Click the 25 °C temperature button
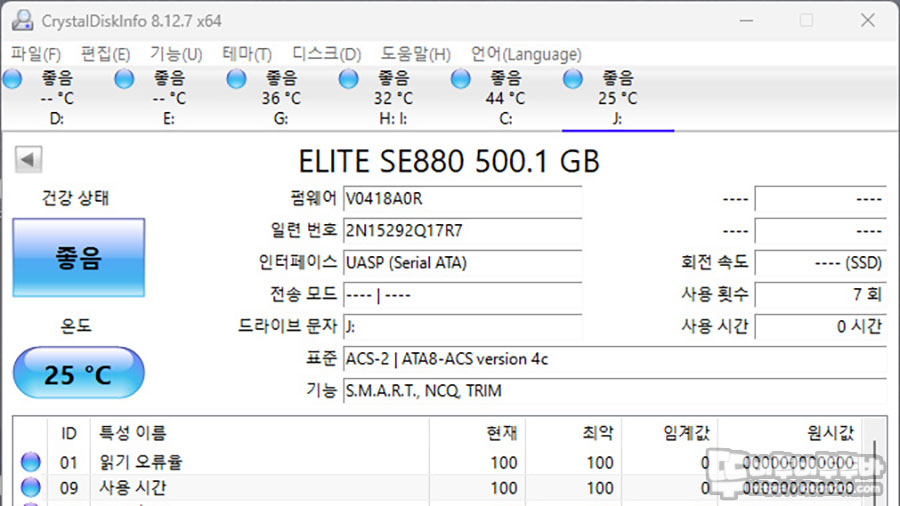 pos(79,373)
